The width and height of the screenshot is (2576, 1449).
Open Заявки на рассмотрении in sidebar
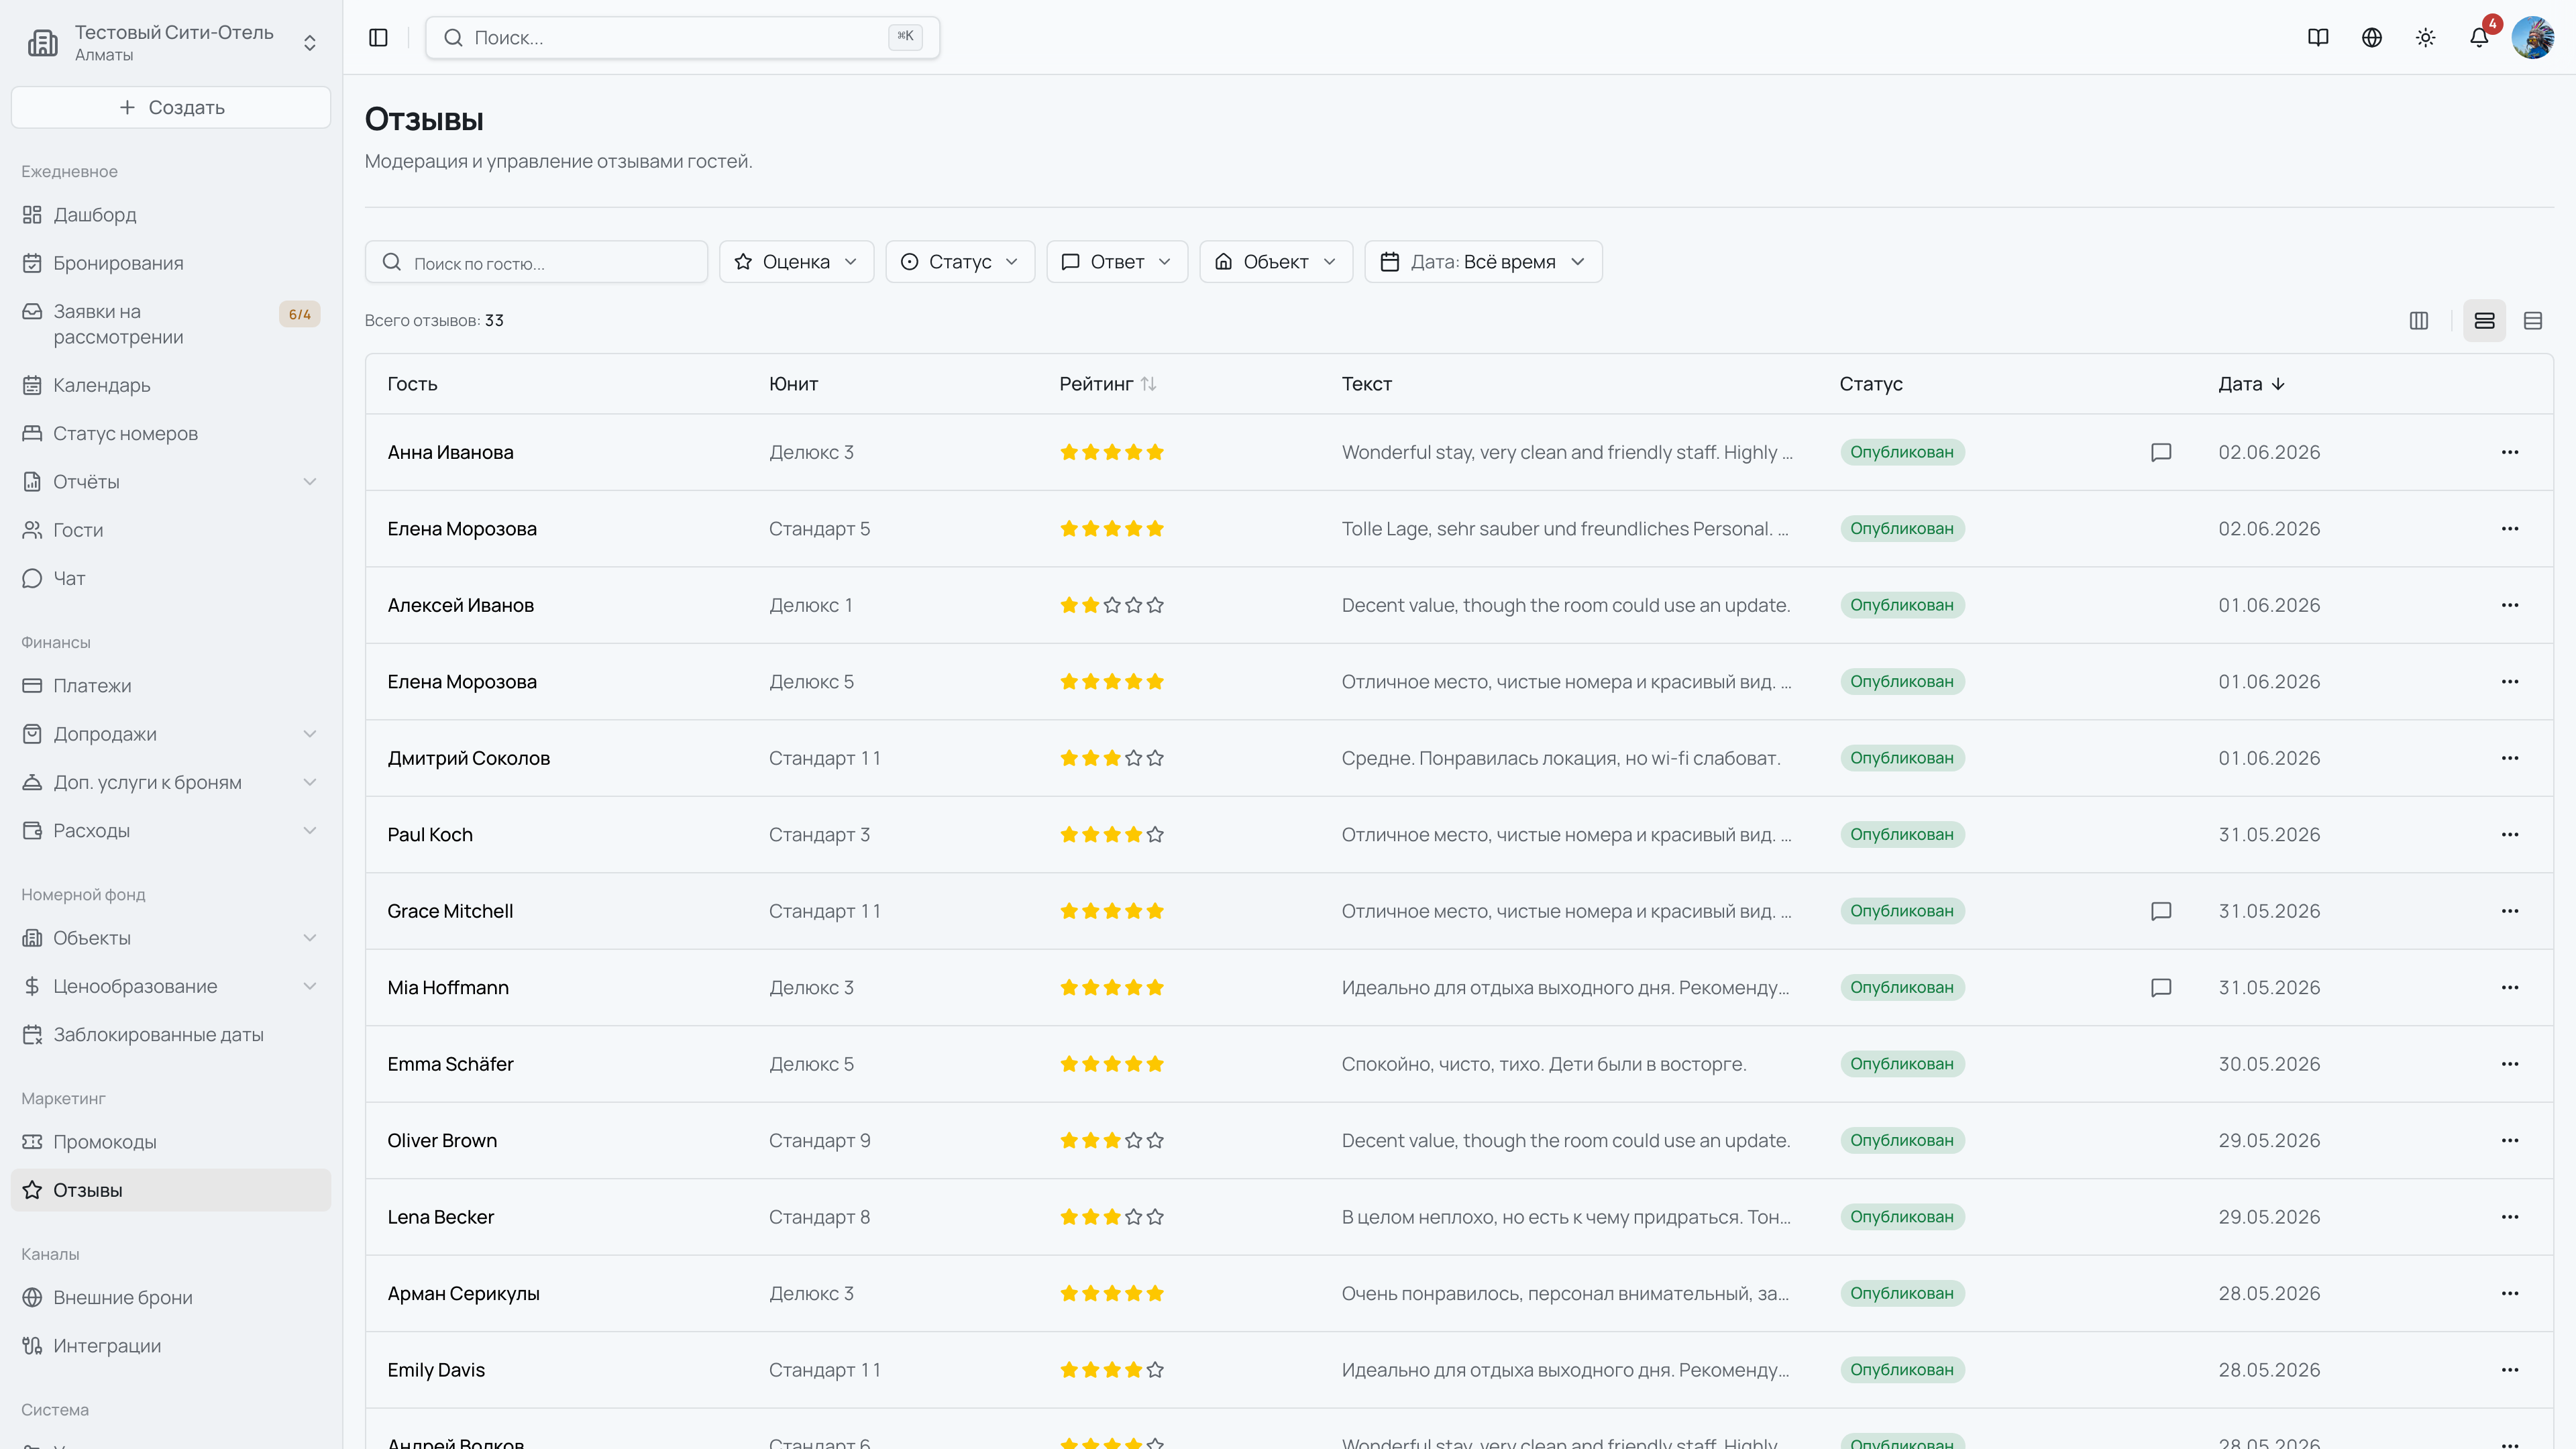171,324
